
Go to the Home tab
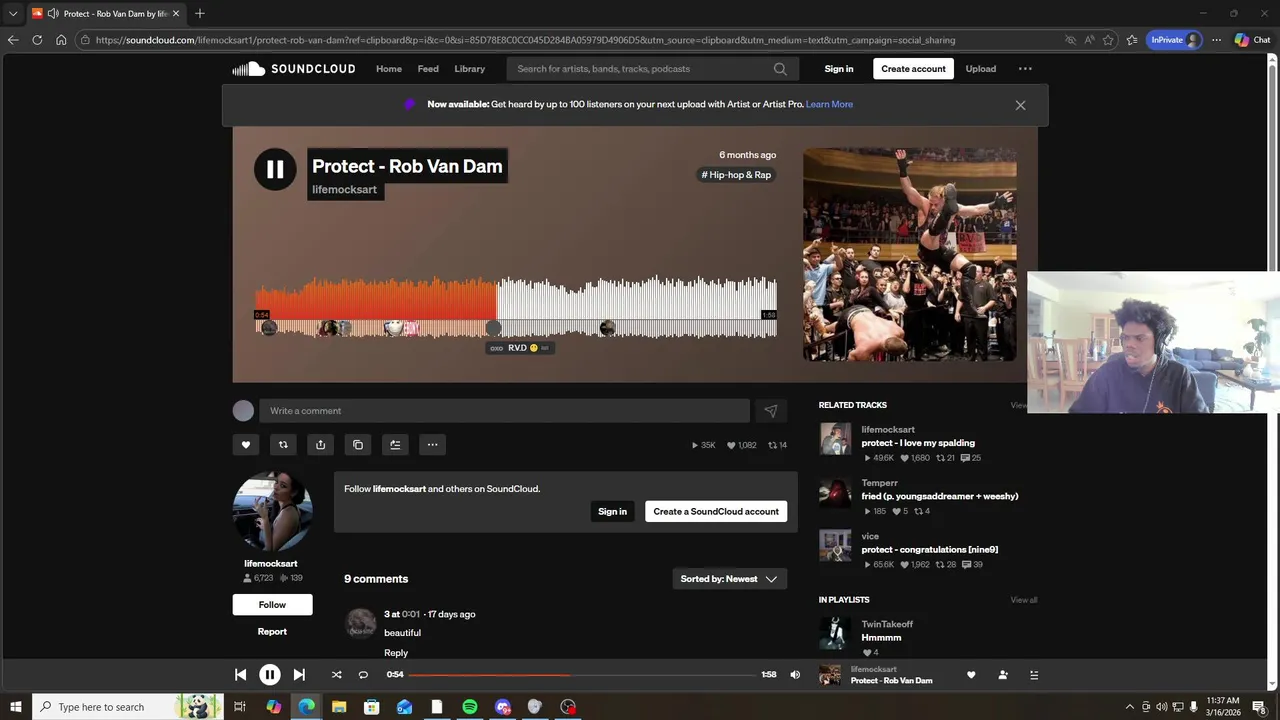(x=389, y=69)
